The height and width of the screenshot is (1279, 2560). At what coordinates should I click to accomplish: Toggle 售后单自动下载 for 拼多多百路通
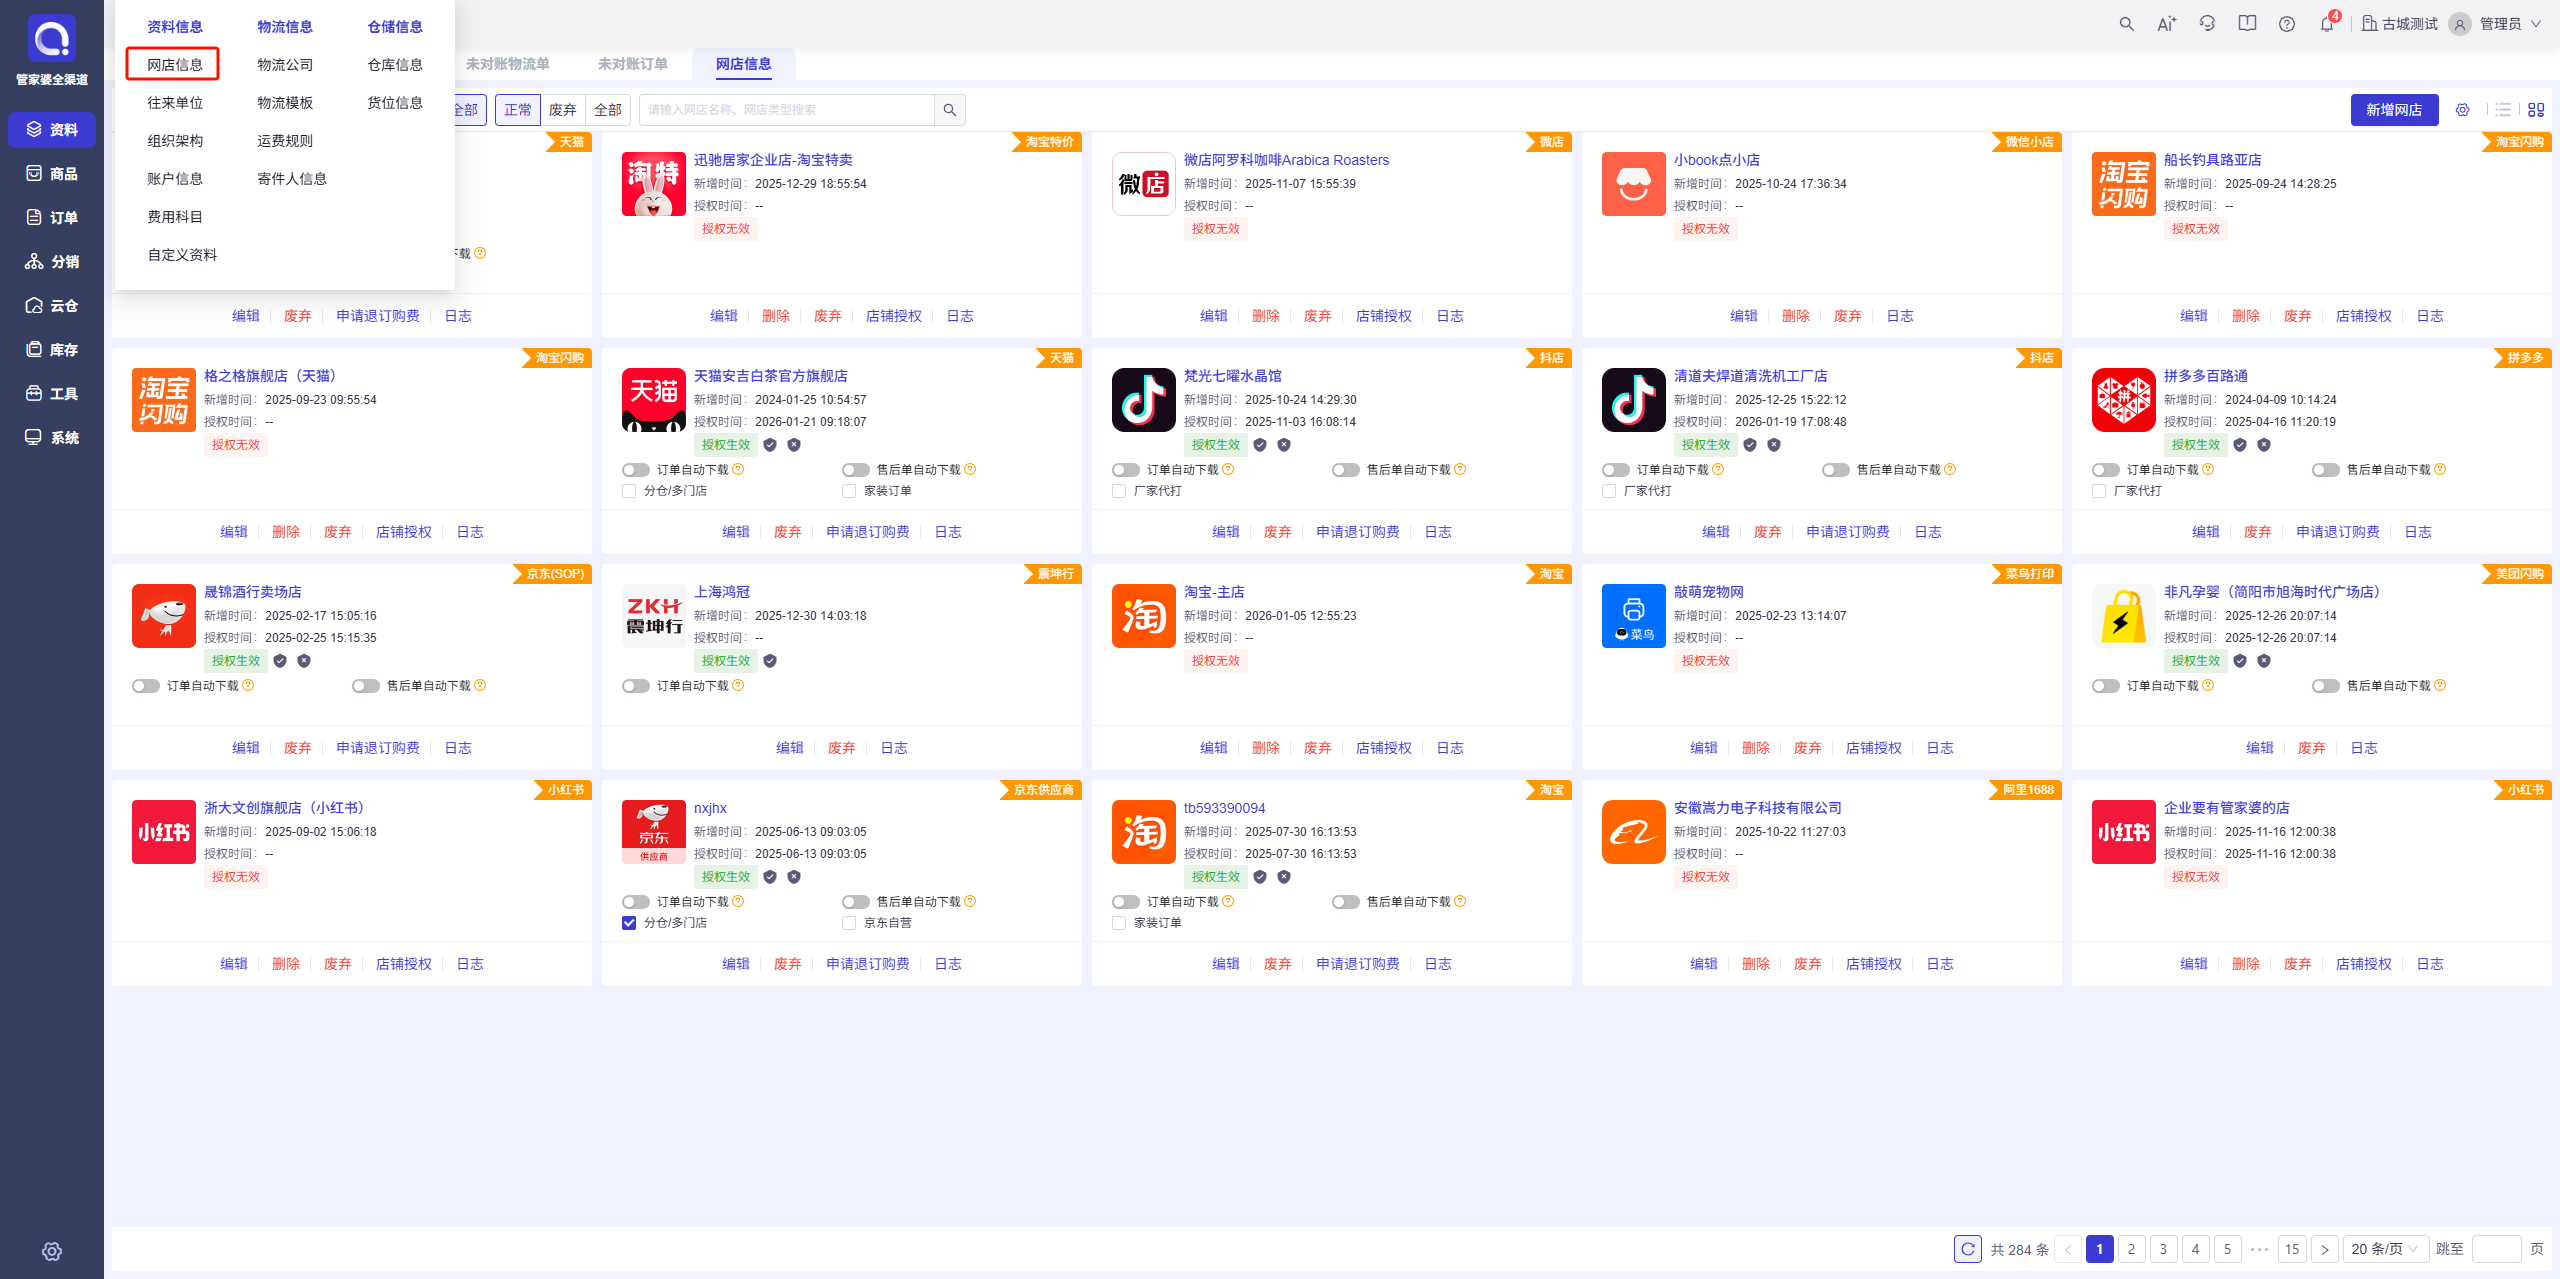click(x=2326, y=470)
